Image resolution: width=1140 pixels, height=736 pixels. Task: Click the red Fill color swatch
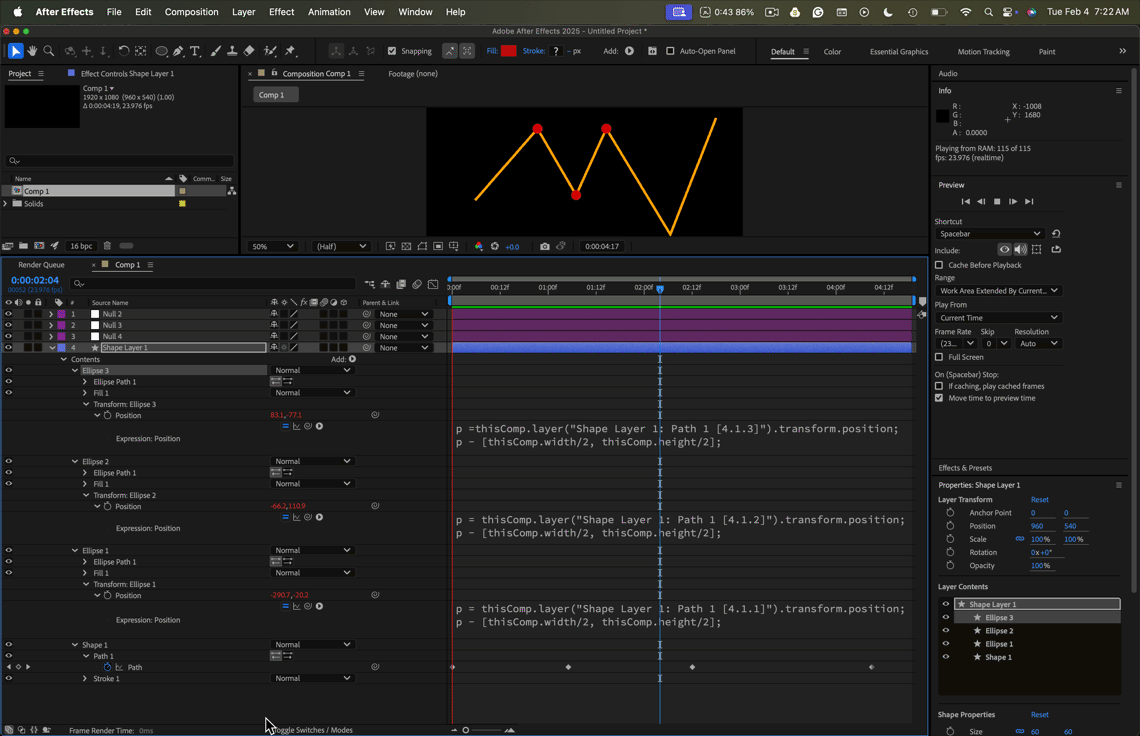click(x=509, y=51)
